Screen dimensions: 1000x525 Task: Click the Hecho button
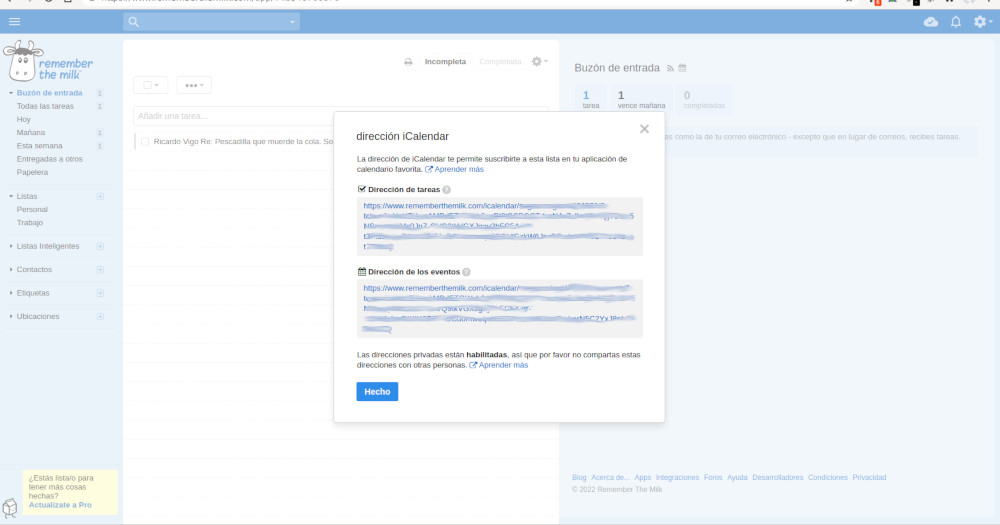[x=377, y=392]
